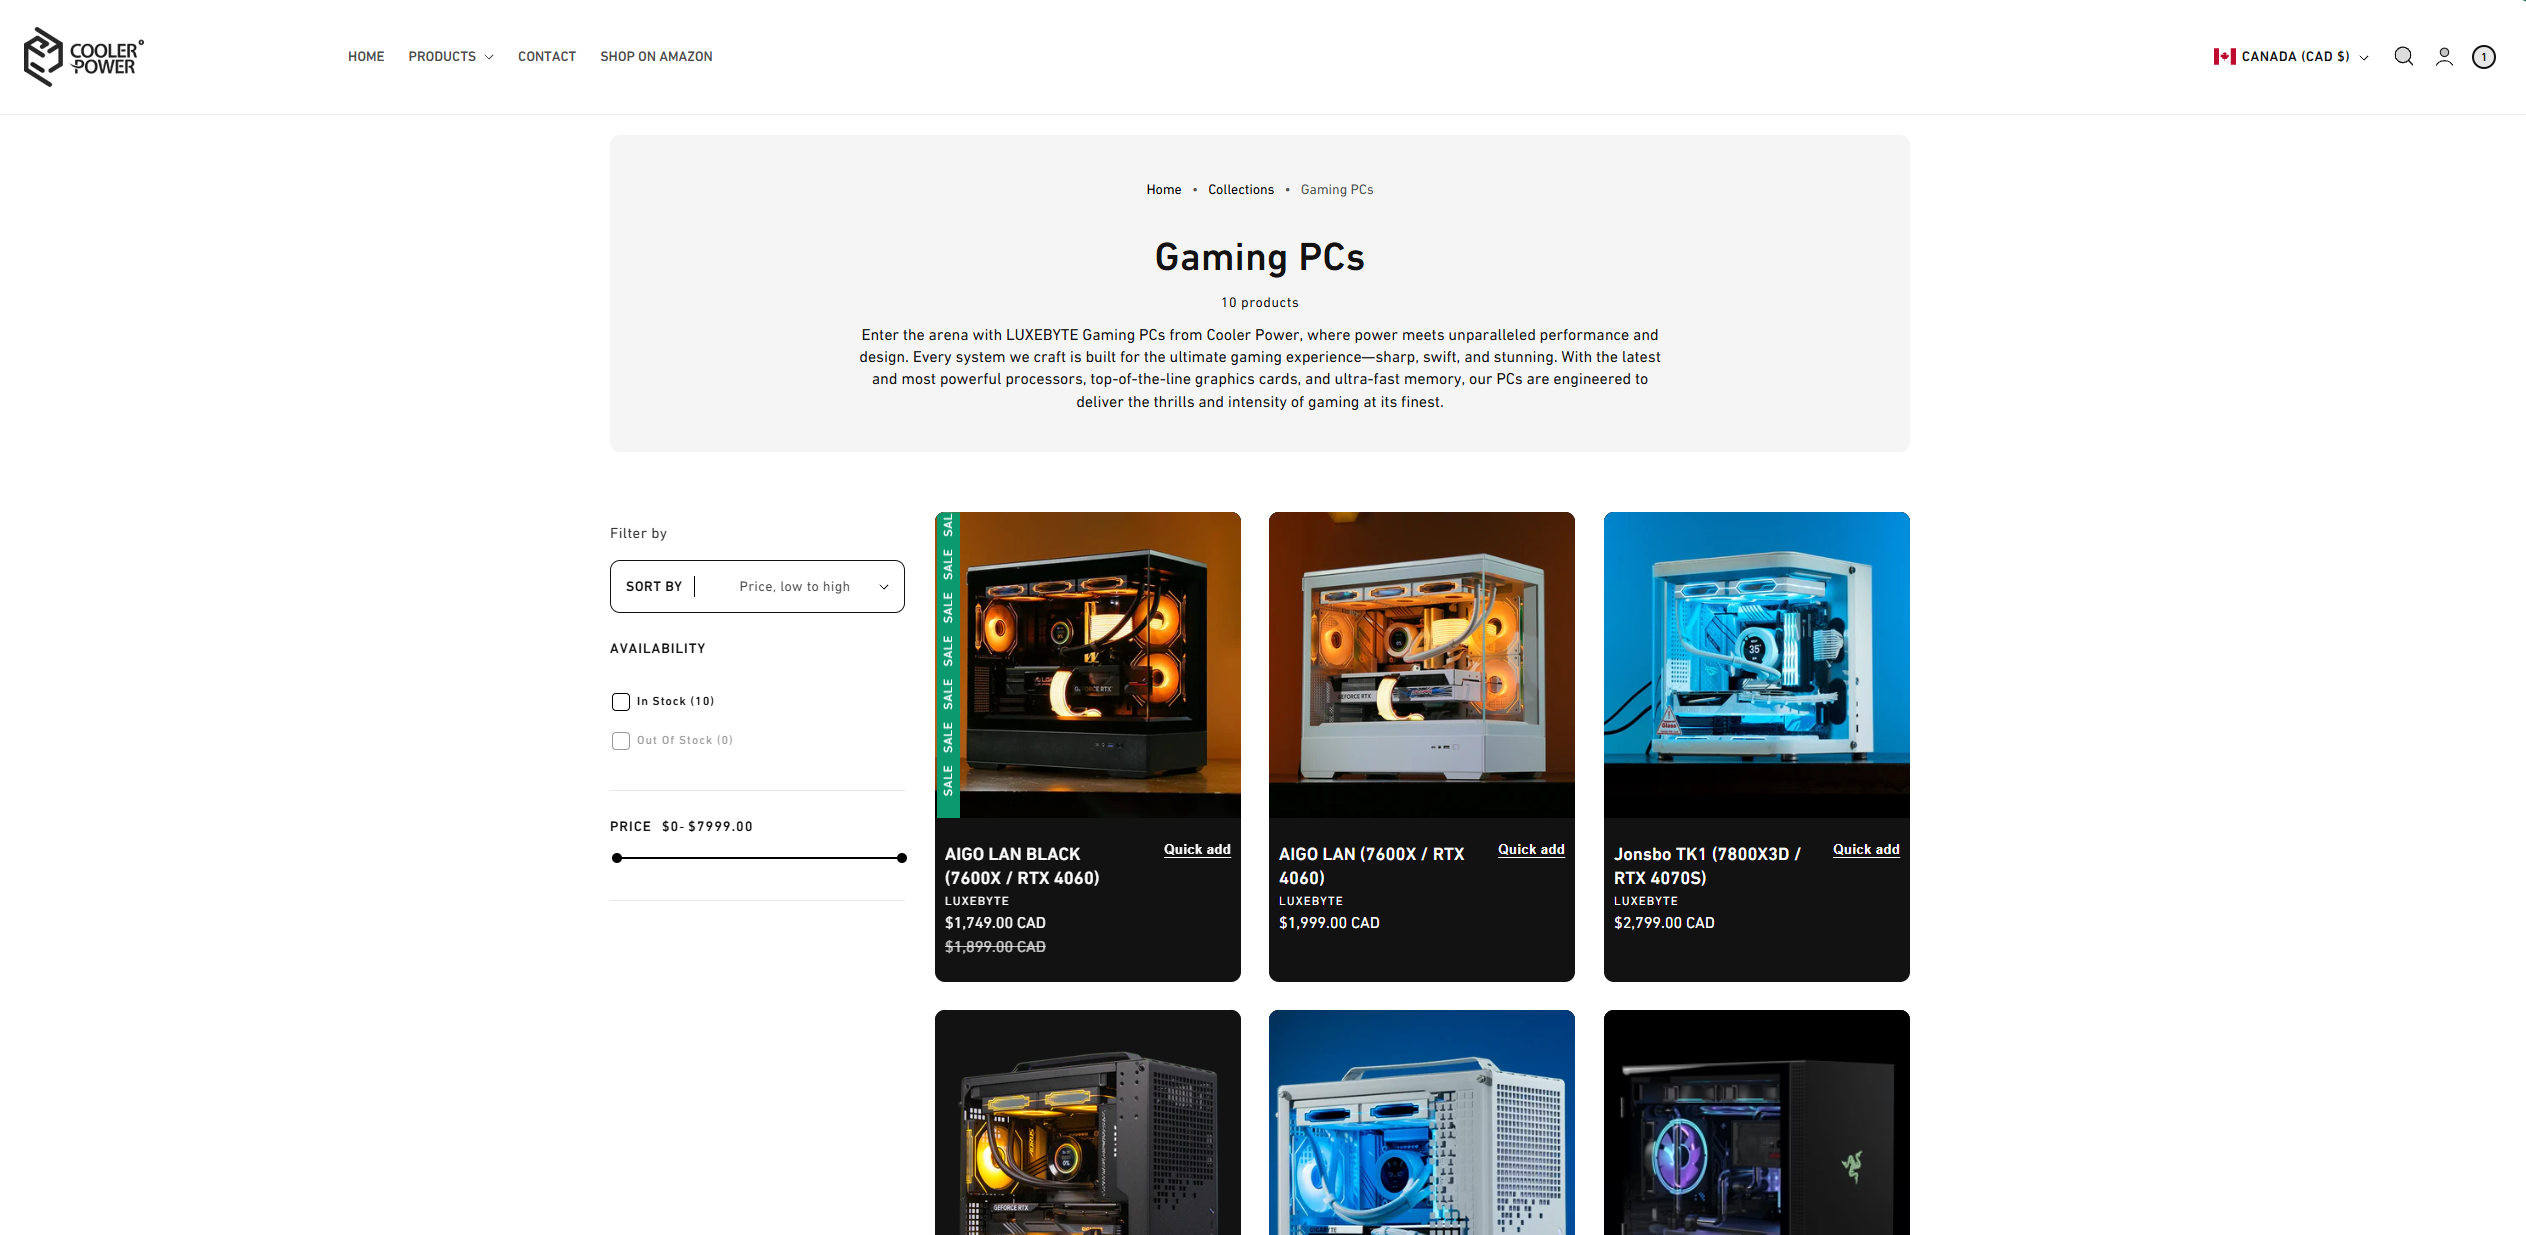Click the Cooler Power logo

point(84,57)
